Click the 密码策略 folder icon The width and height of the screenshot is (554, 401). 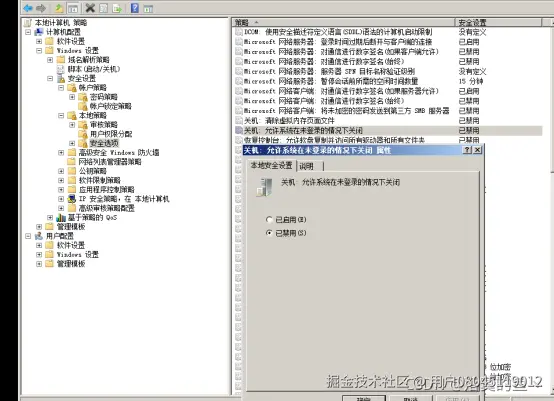click(83, 97)
